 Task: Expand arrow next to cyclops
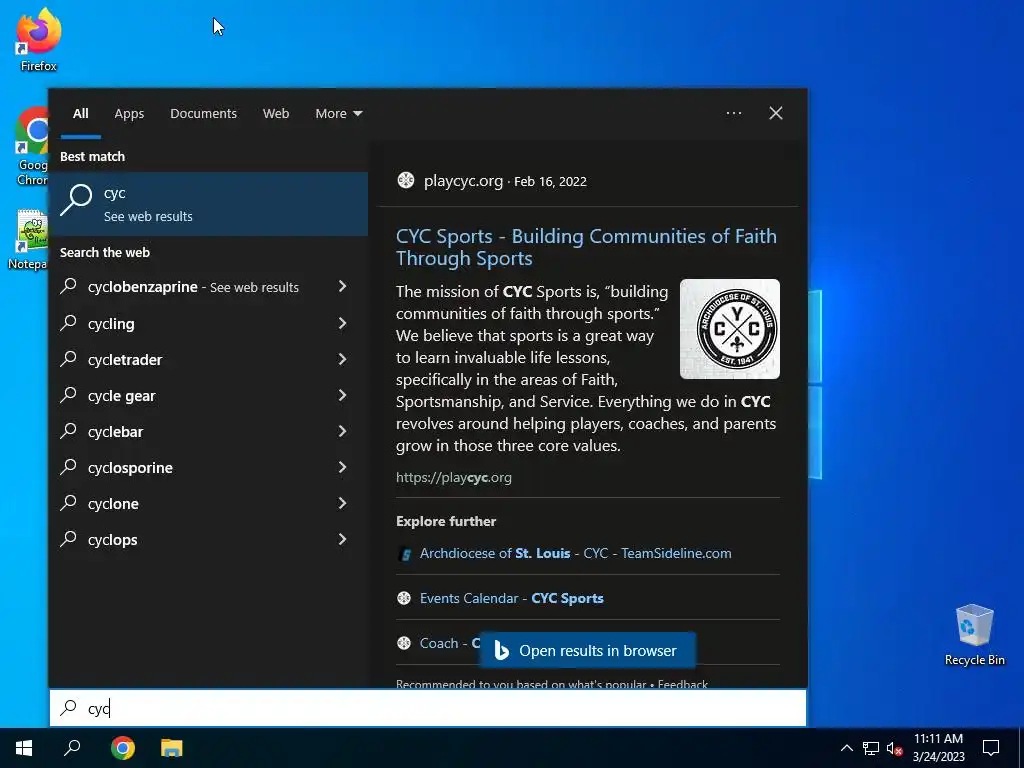342,539
